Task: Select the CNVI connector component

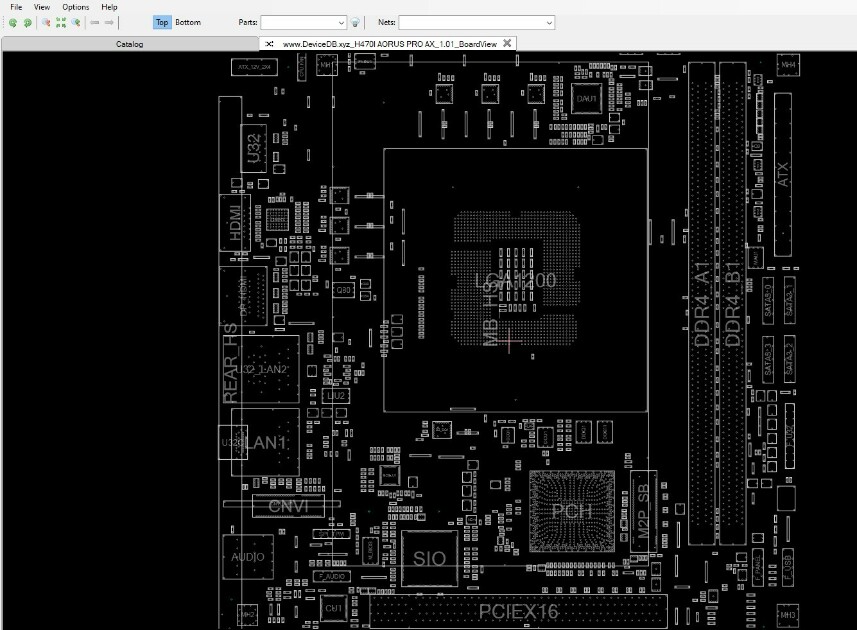Action: (289, 507)
